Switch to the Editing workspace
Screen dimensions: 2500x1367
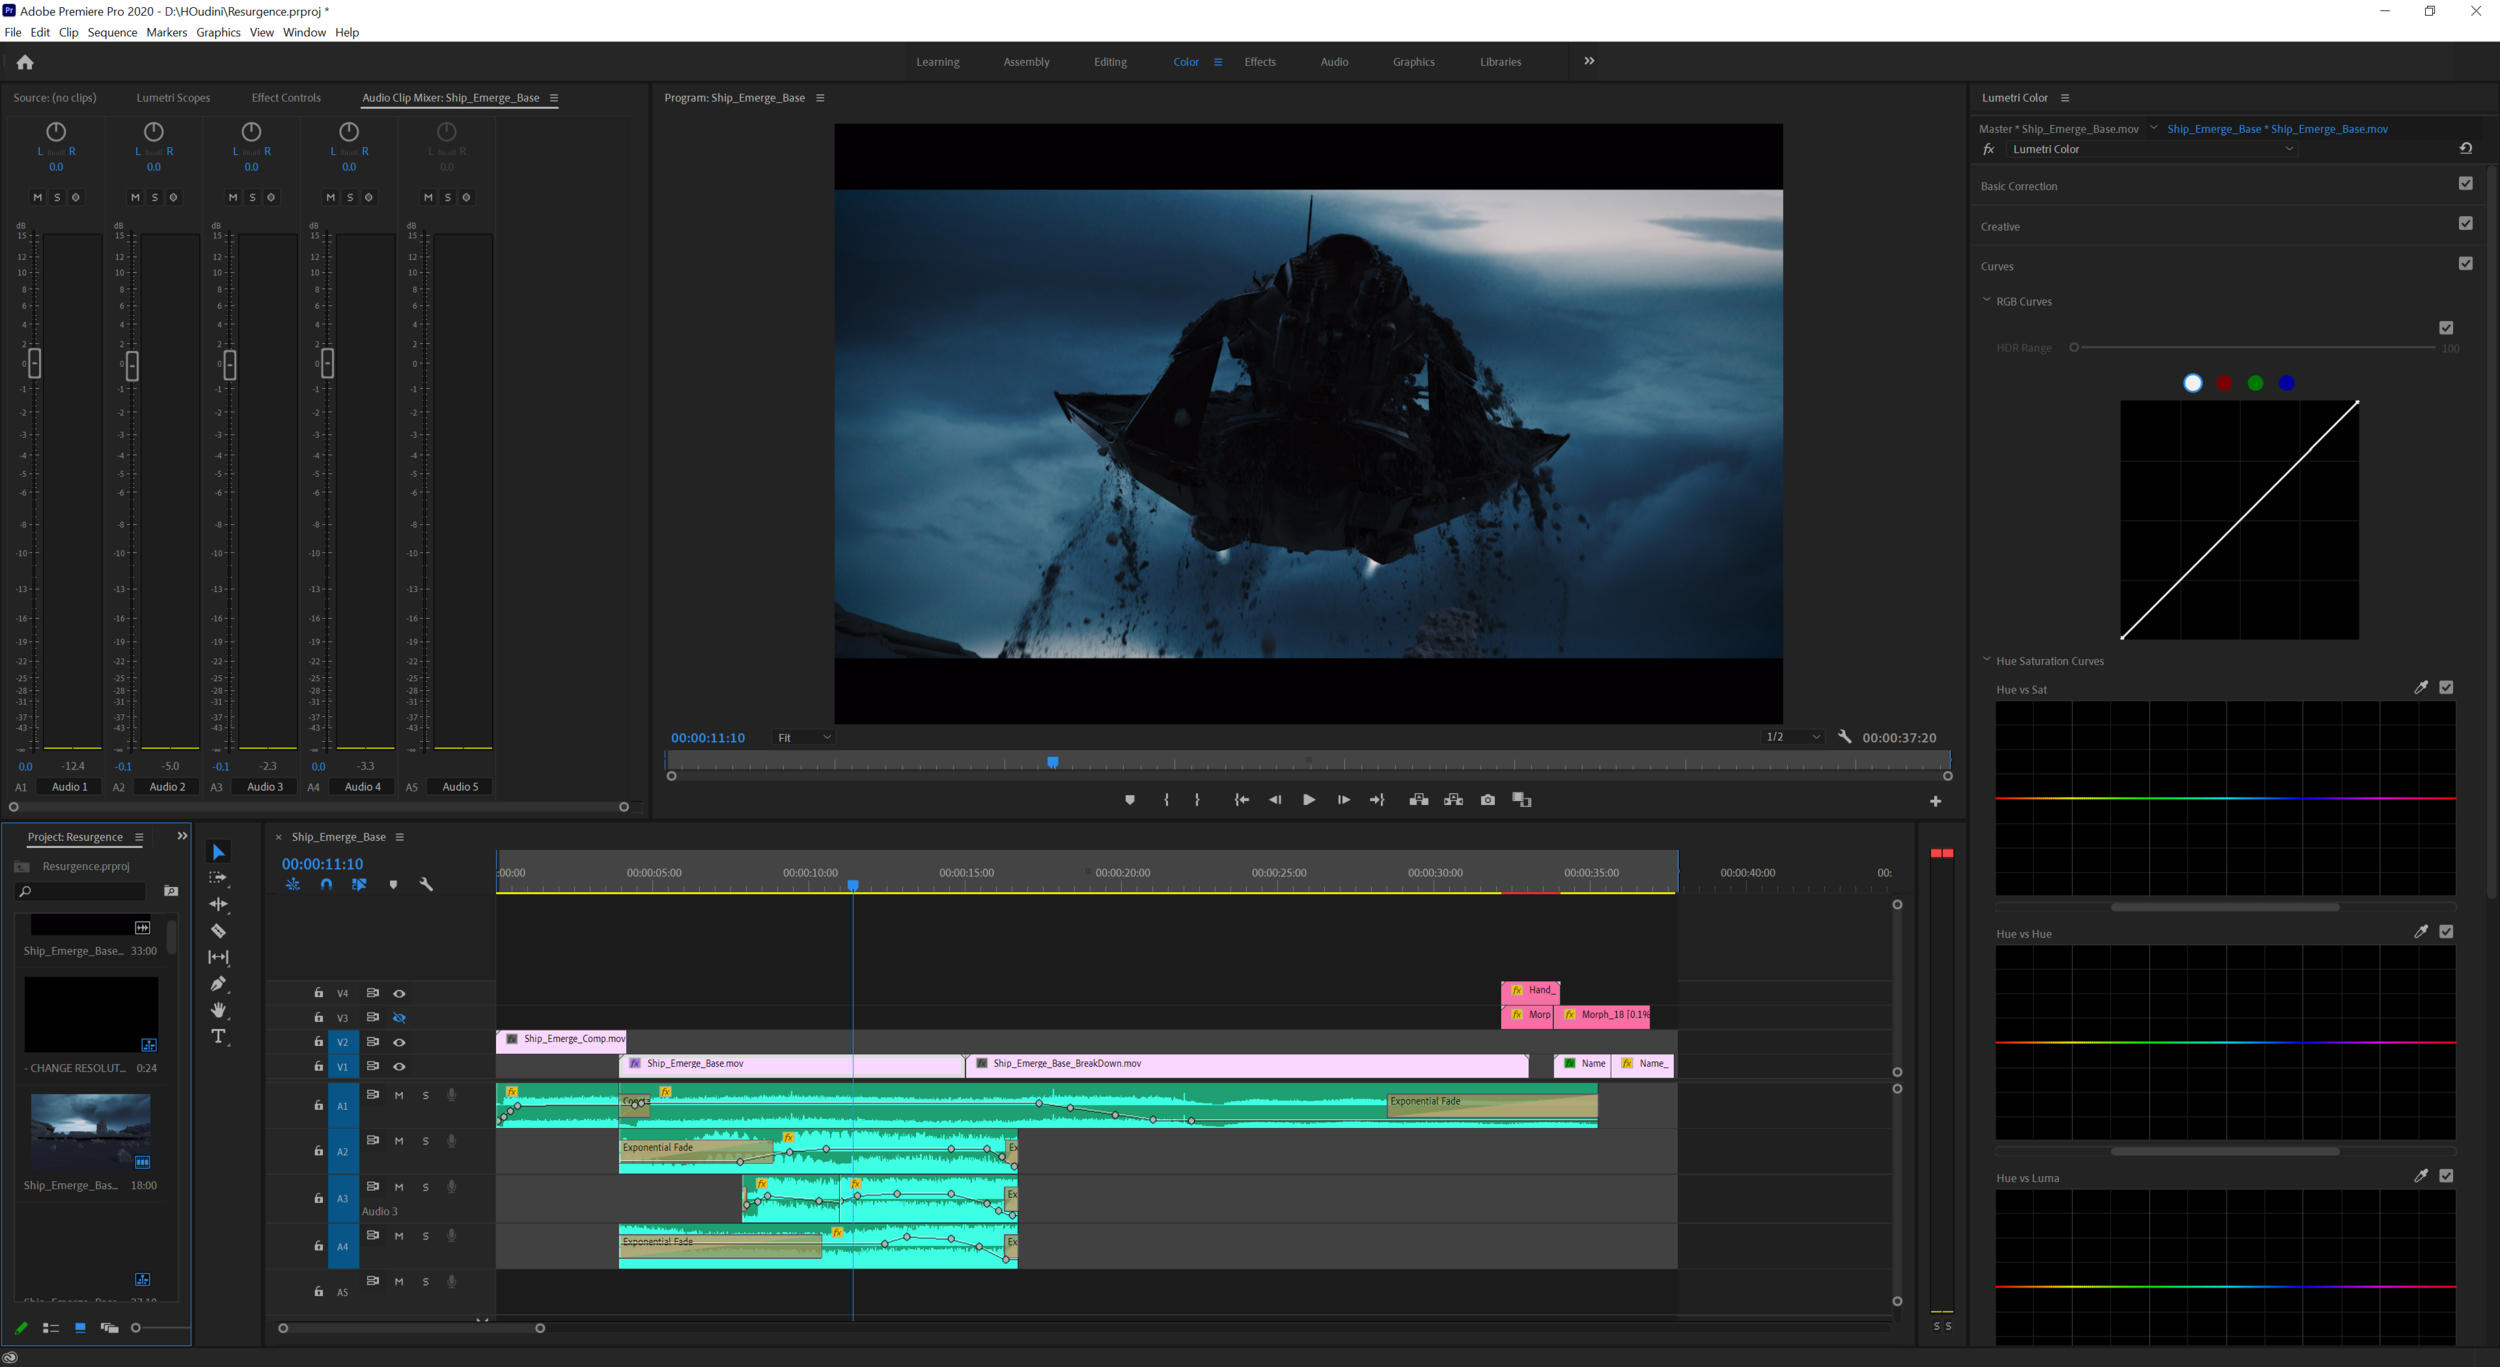coord(1110,62)
